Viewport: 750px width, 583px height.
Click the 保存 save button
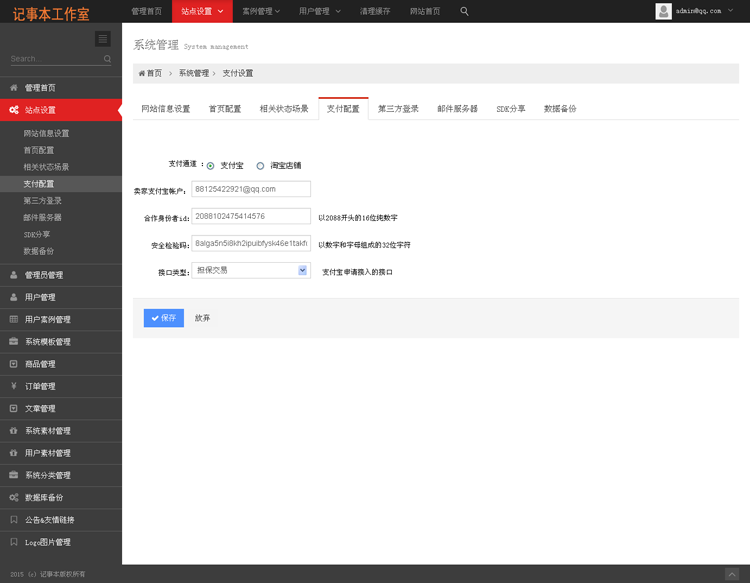[x=164, y=318]
